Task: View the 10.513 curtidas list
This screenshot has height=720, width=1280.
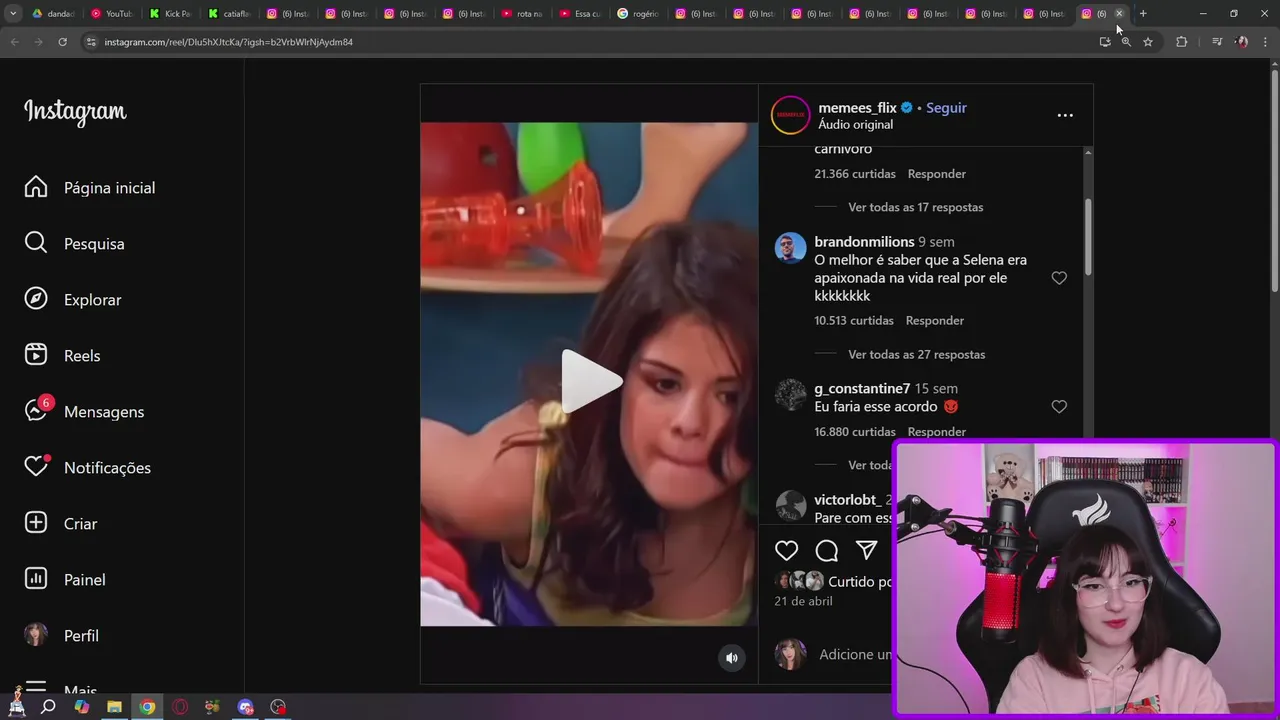Action: point(854,321)
